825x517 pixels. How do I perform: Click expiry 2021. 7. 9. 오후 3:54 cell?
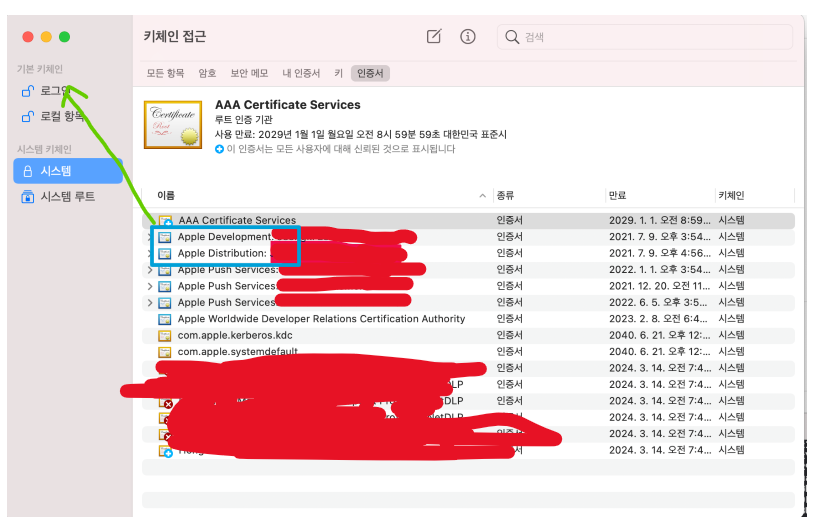pyautogui.click(x=660, y=237)
